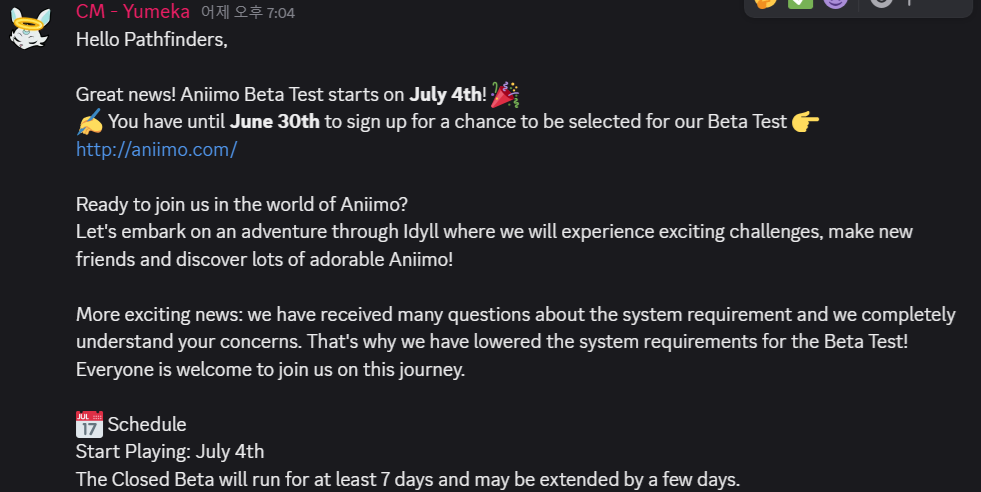
Task: Click the bold July 4th text
Action: coord(446,95)
